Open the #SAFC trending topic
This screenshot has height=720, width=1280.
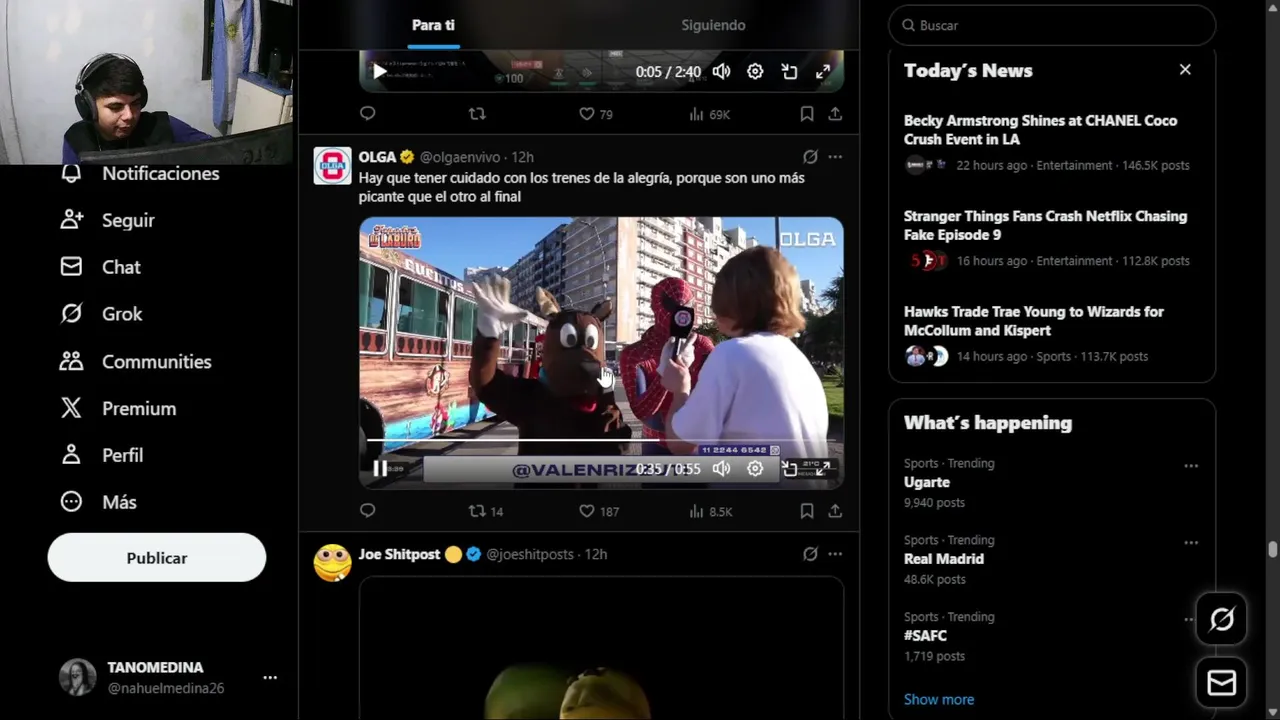click(x=925, y=636)
